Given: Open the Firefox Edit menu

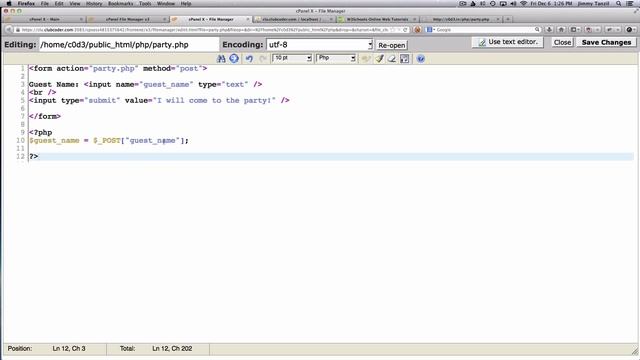Looking at the screenshot, I should 59,4.
